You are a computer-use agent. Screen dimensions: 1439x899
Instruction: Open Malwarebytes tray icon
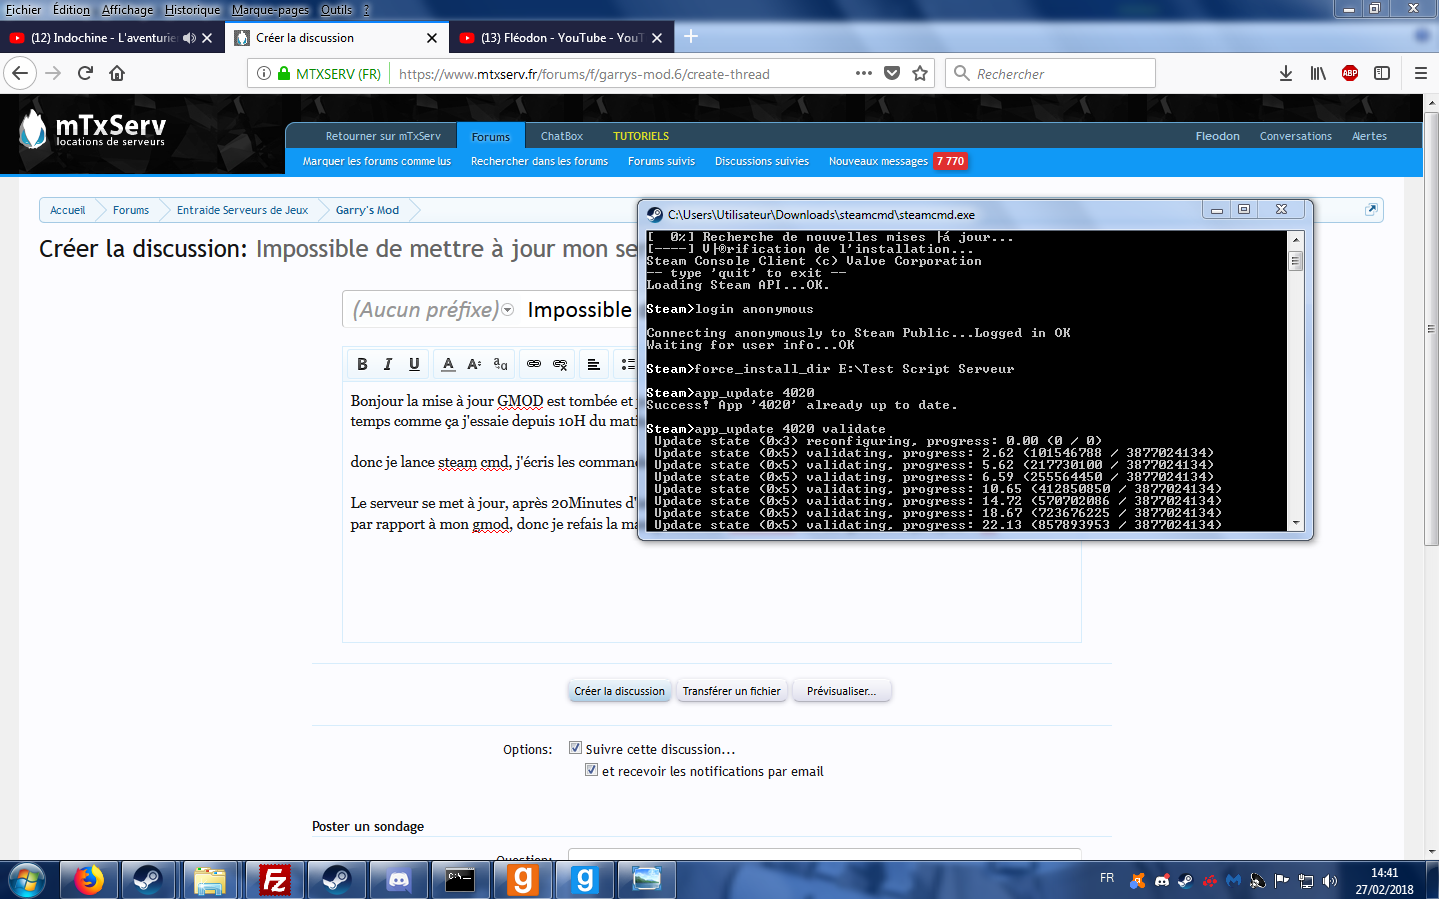(1233, 881)
